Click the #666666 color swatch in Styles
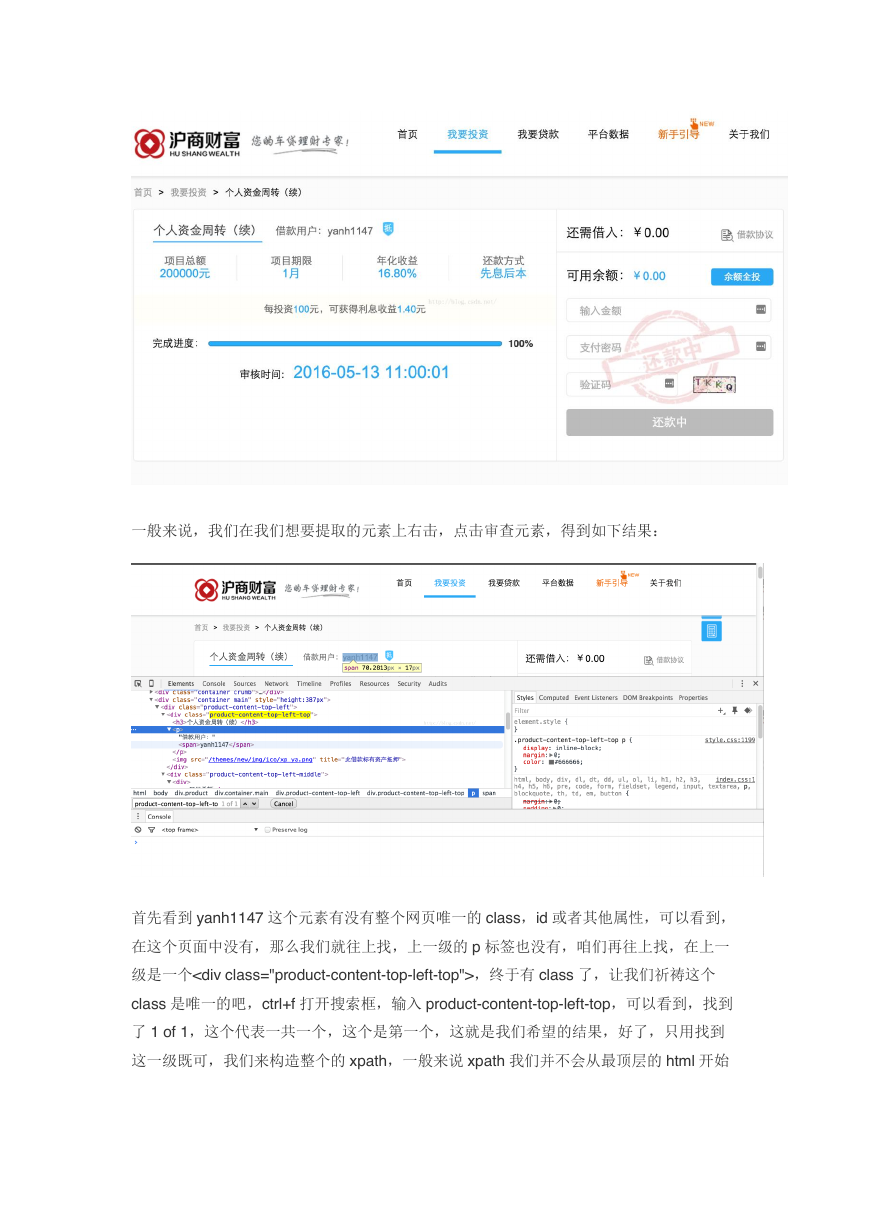The height and width of the screenshot is (1228, 869). point(551,762)
